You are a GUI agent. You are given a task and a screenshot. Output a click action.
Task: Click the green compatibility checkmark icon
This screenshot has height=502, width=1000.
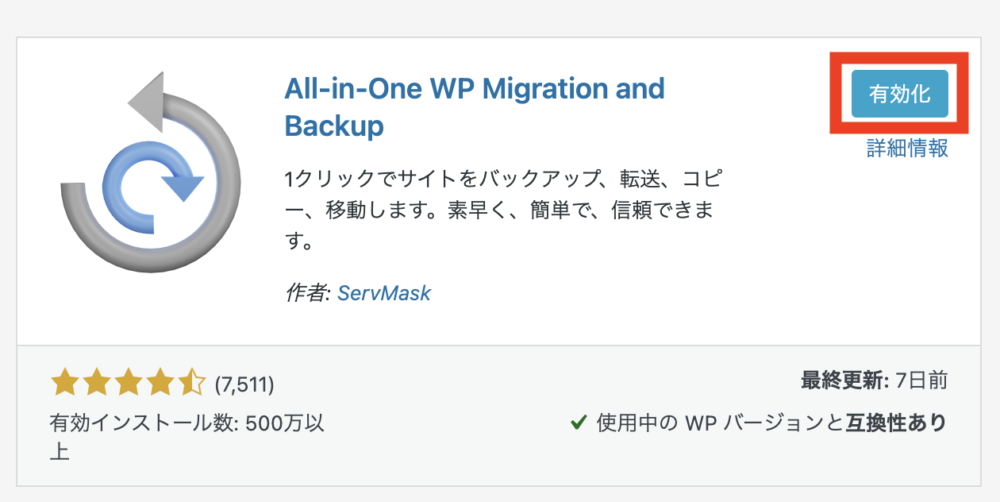(x=578, y=422)
